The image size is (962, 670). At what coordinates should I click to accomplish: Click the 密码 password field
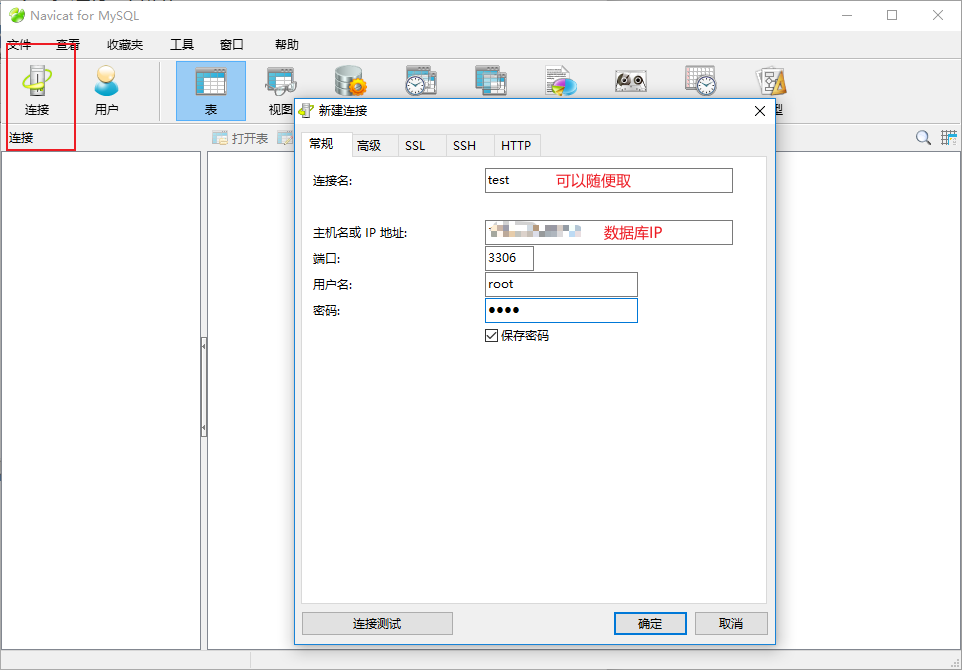pos(561,310)
